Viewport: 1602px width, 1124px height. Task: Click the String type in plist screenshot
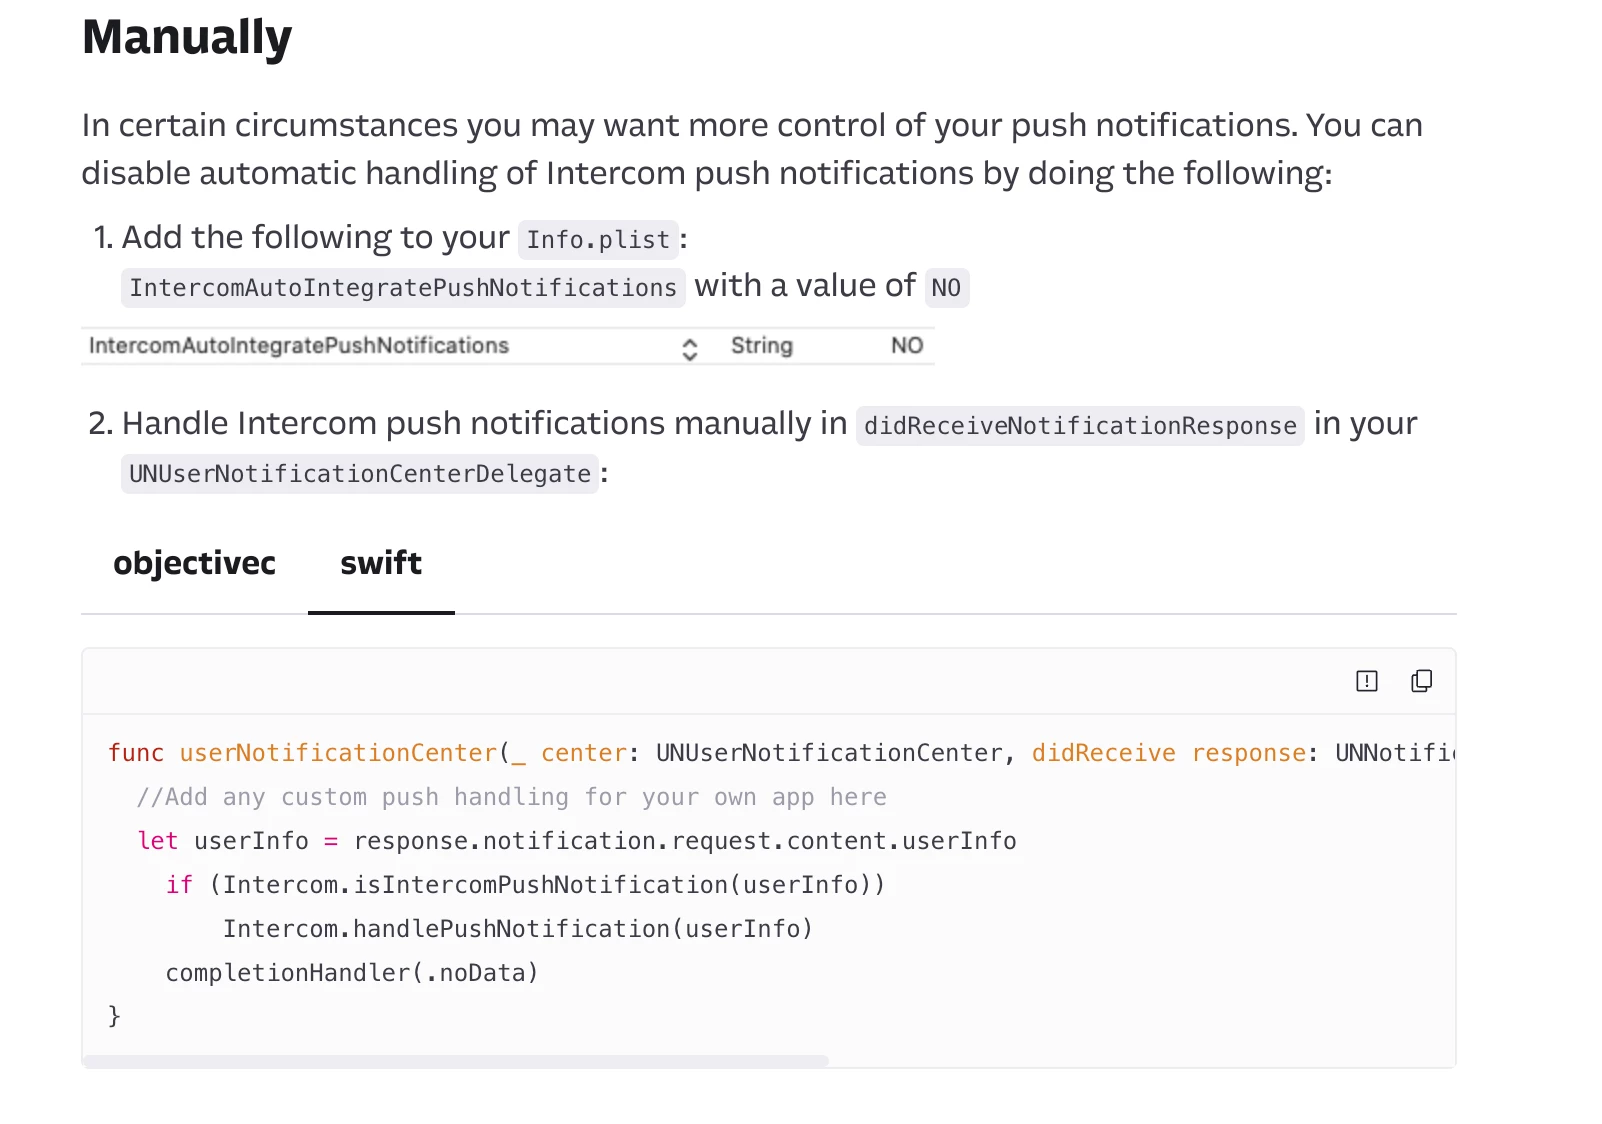[x=762, y=346]
